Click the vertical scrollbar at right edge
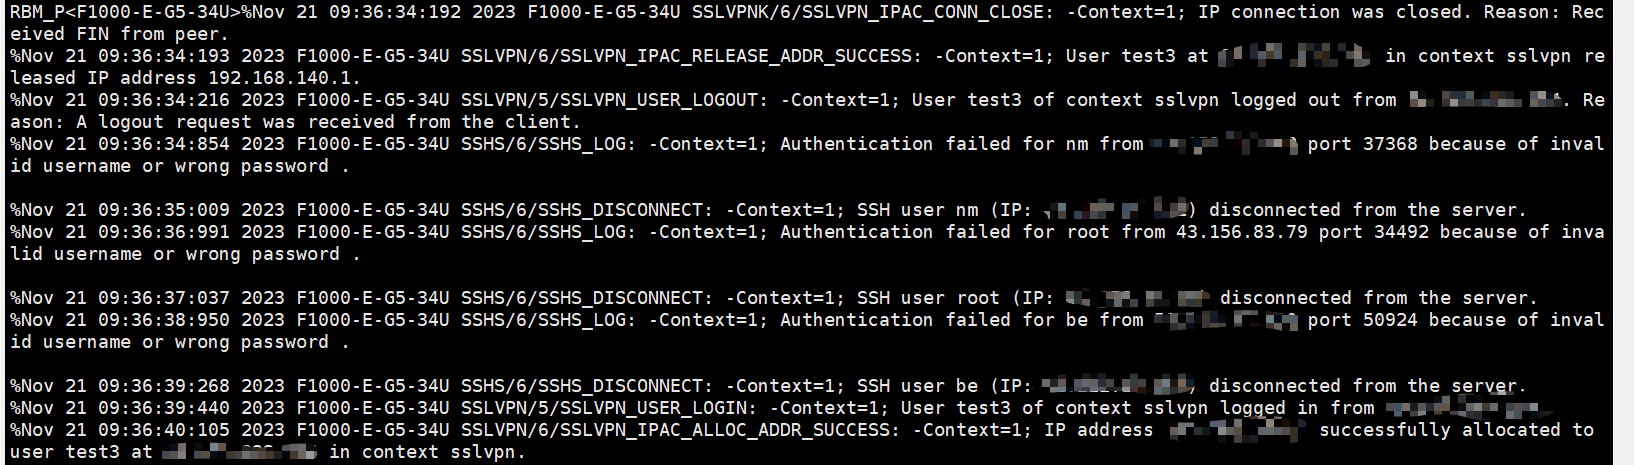 pyautogui.click(x=1623, y=232)
